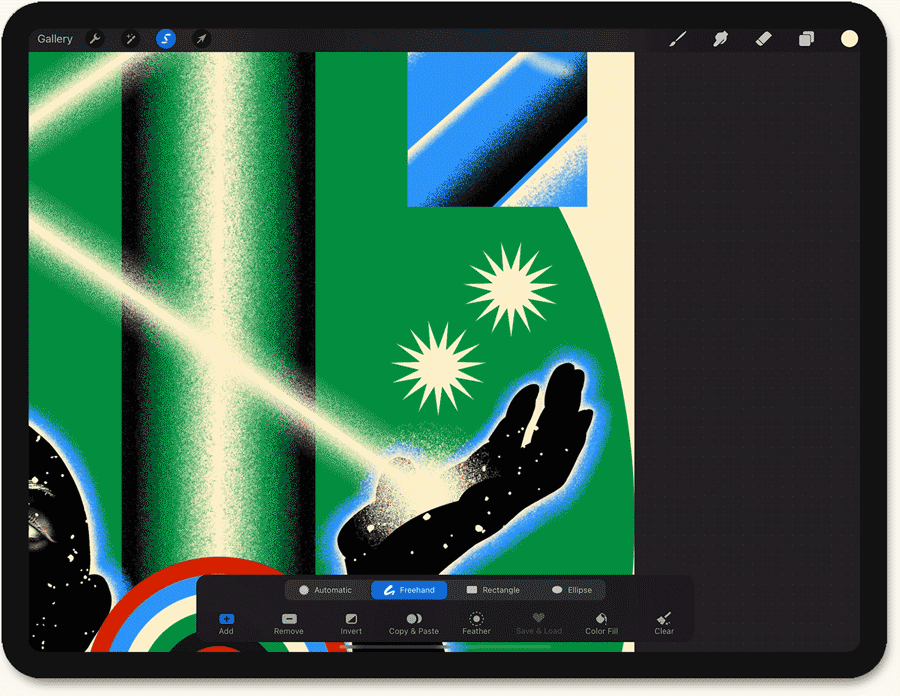
Task: Open Feather selection option
Action: coord(476,624)
